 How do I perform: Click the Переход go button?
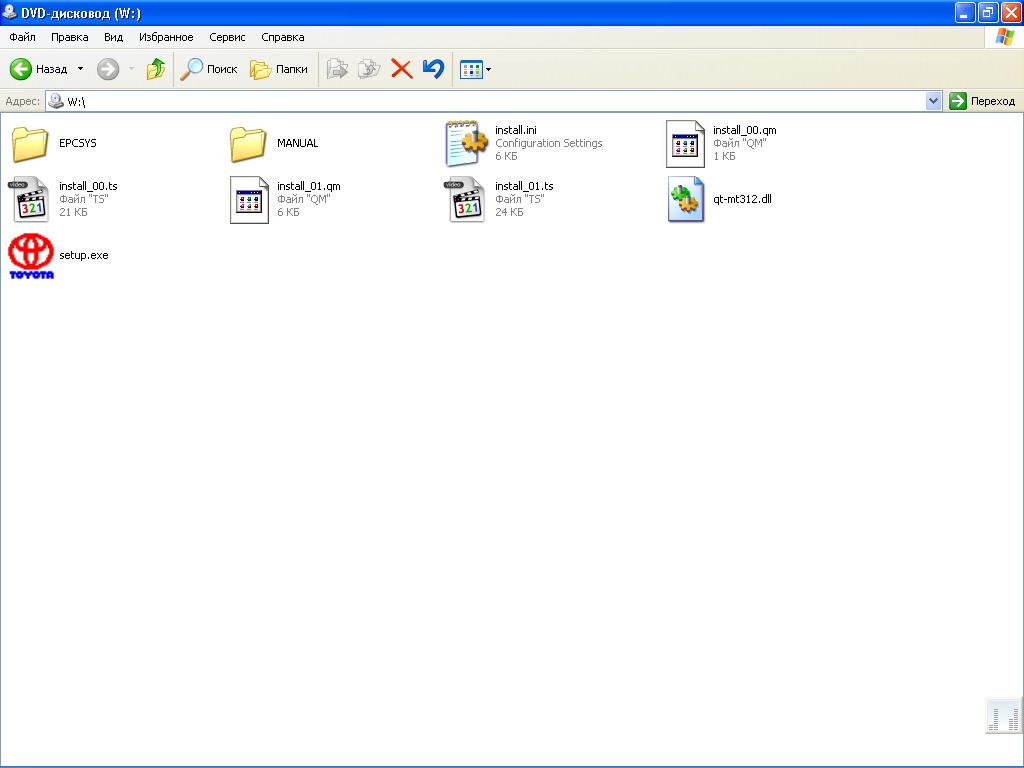tap(982, 101)
